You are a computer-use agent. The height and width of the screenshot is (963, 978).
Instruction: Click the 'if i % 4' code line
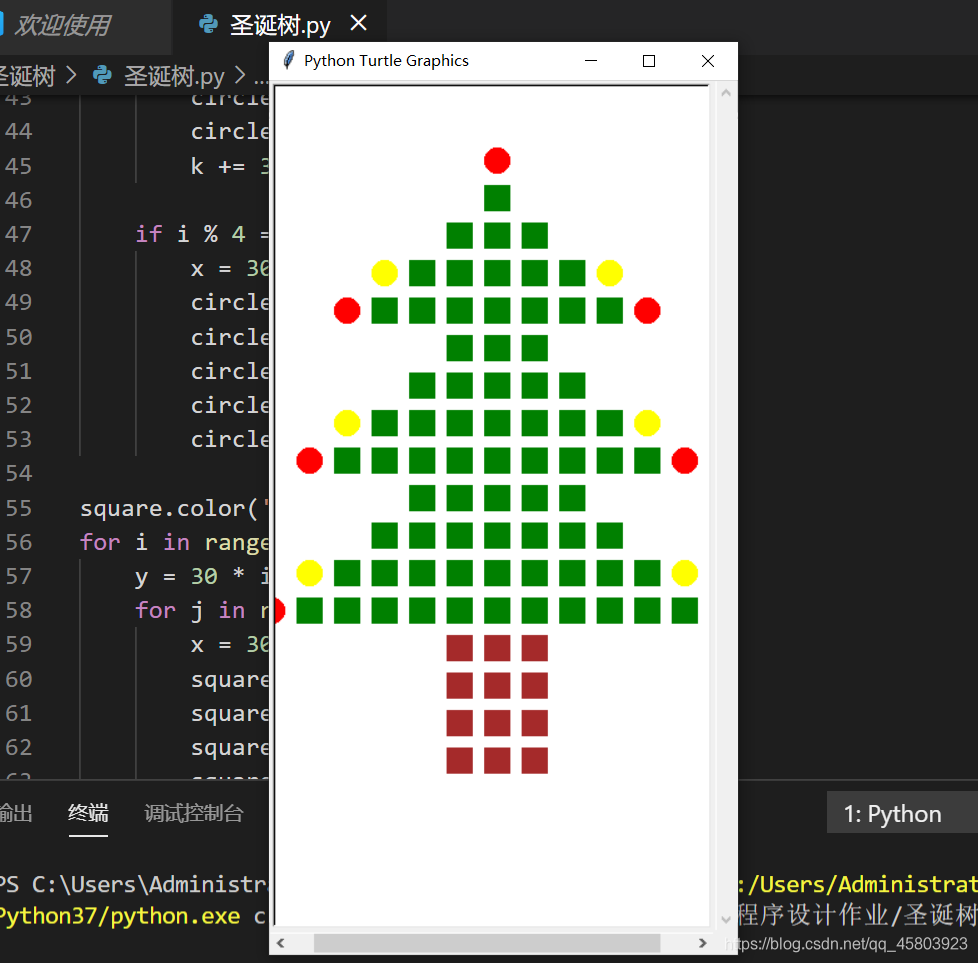(x=202, y=235)
